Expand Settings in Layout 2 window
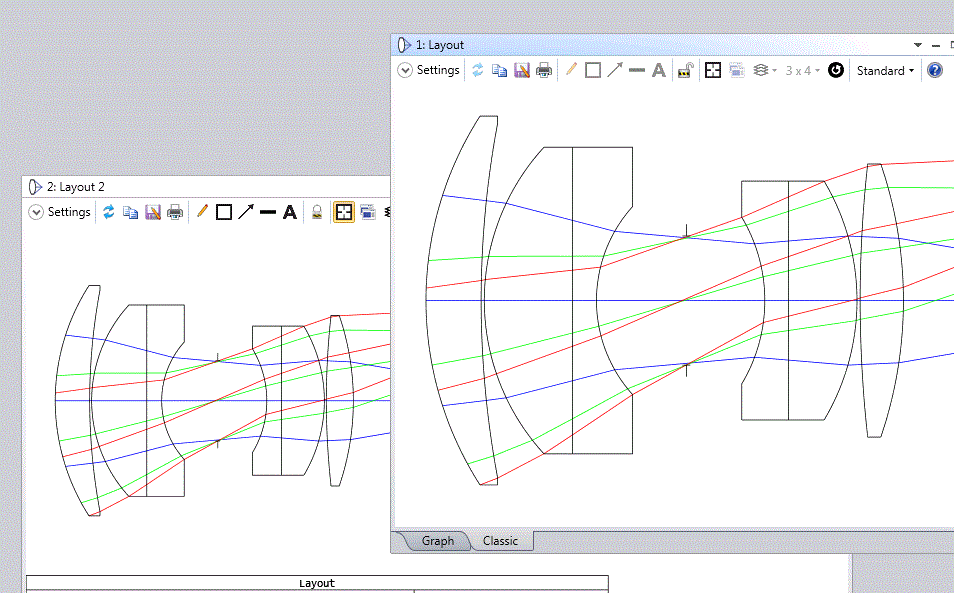The image size is (954, 593). point(60,212)
